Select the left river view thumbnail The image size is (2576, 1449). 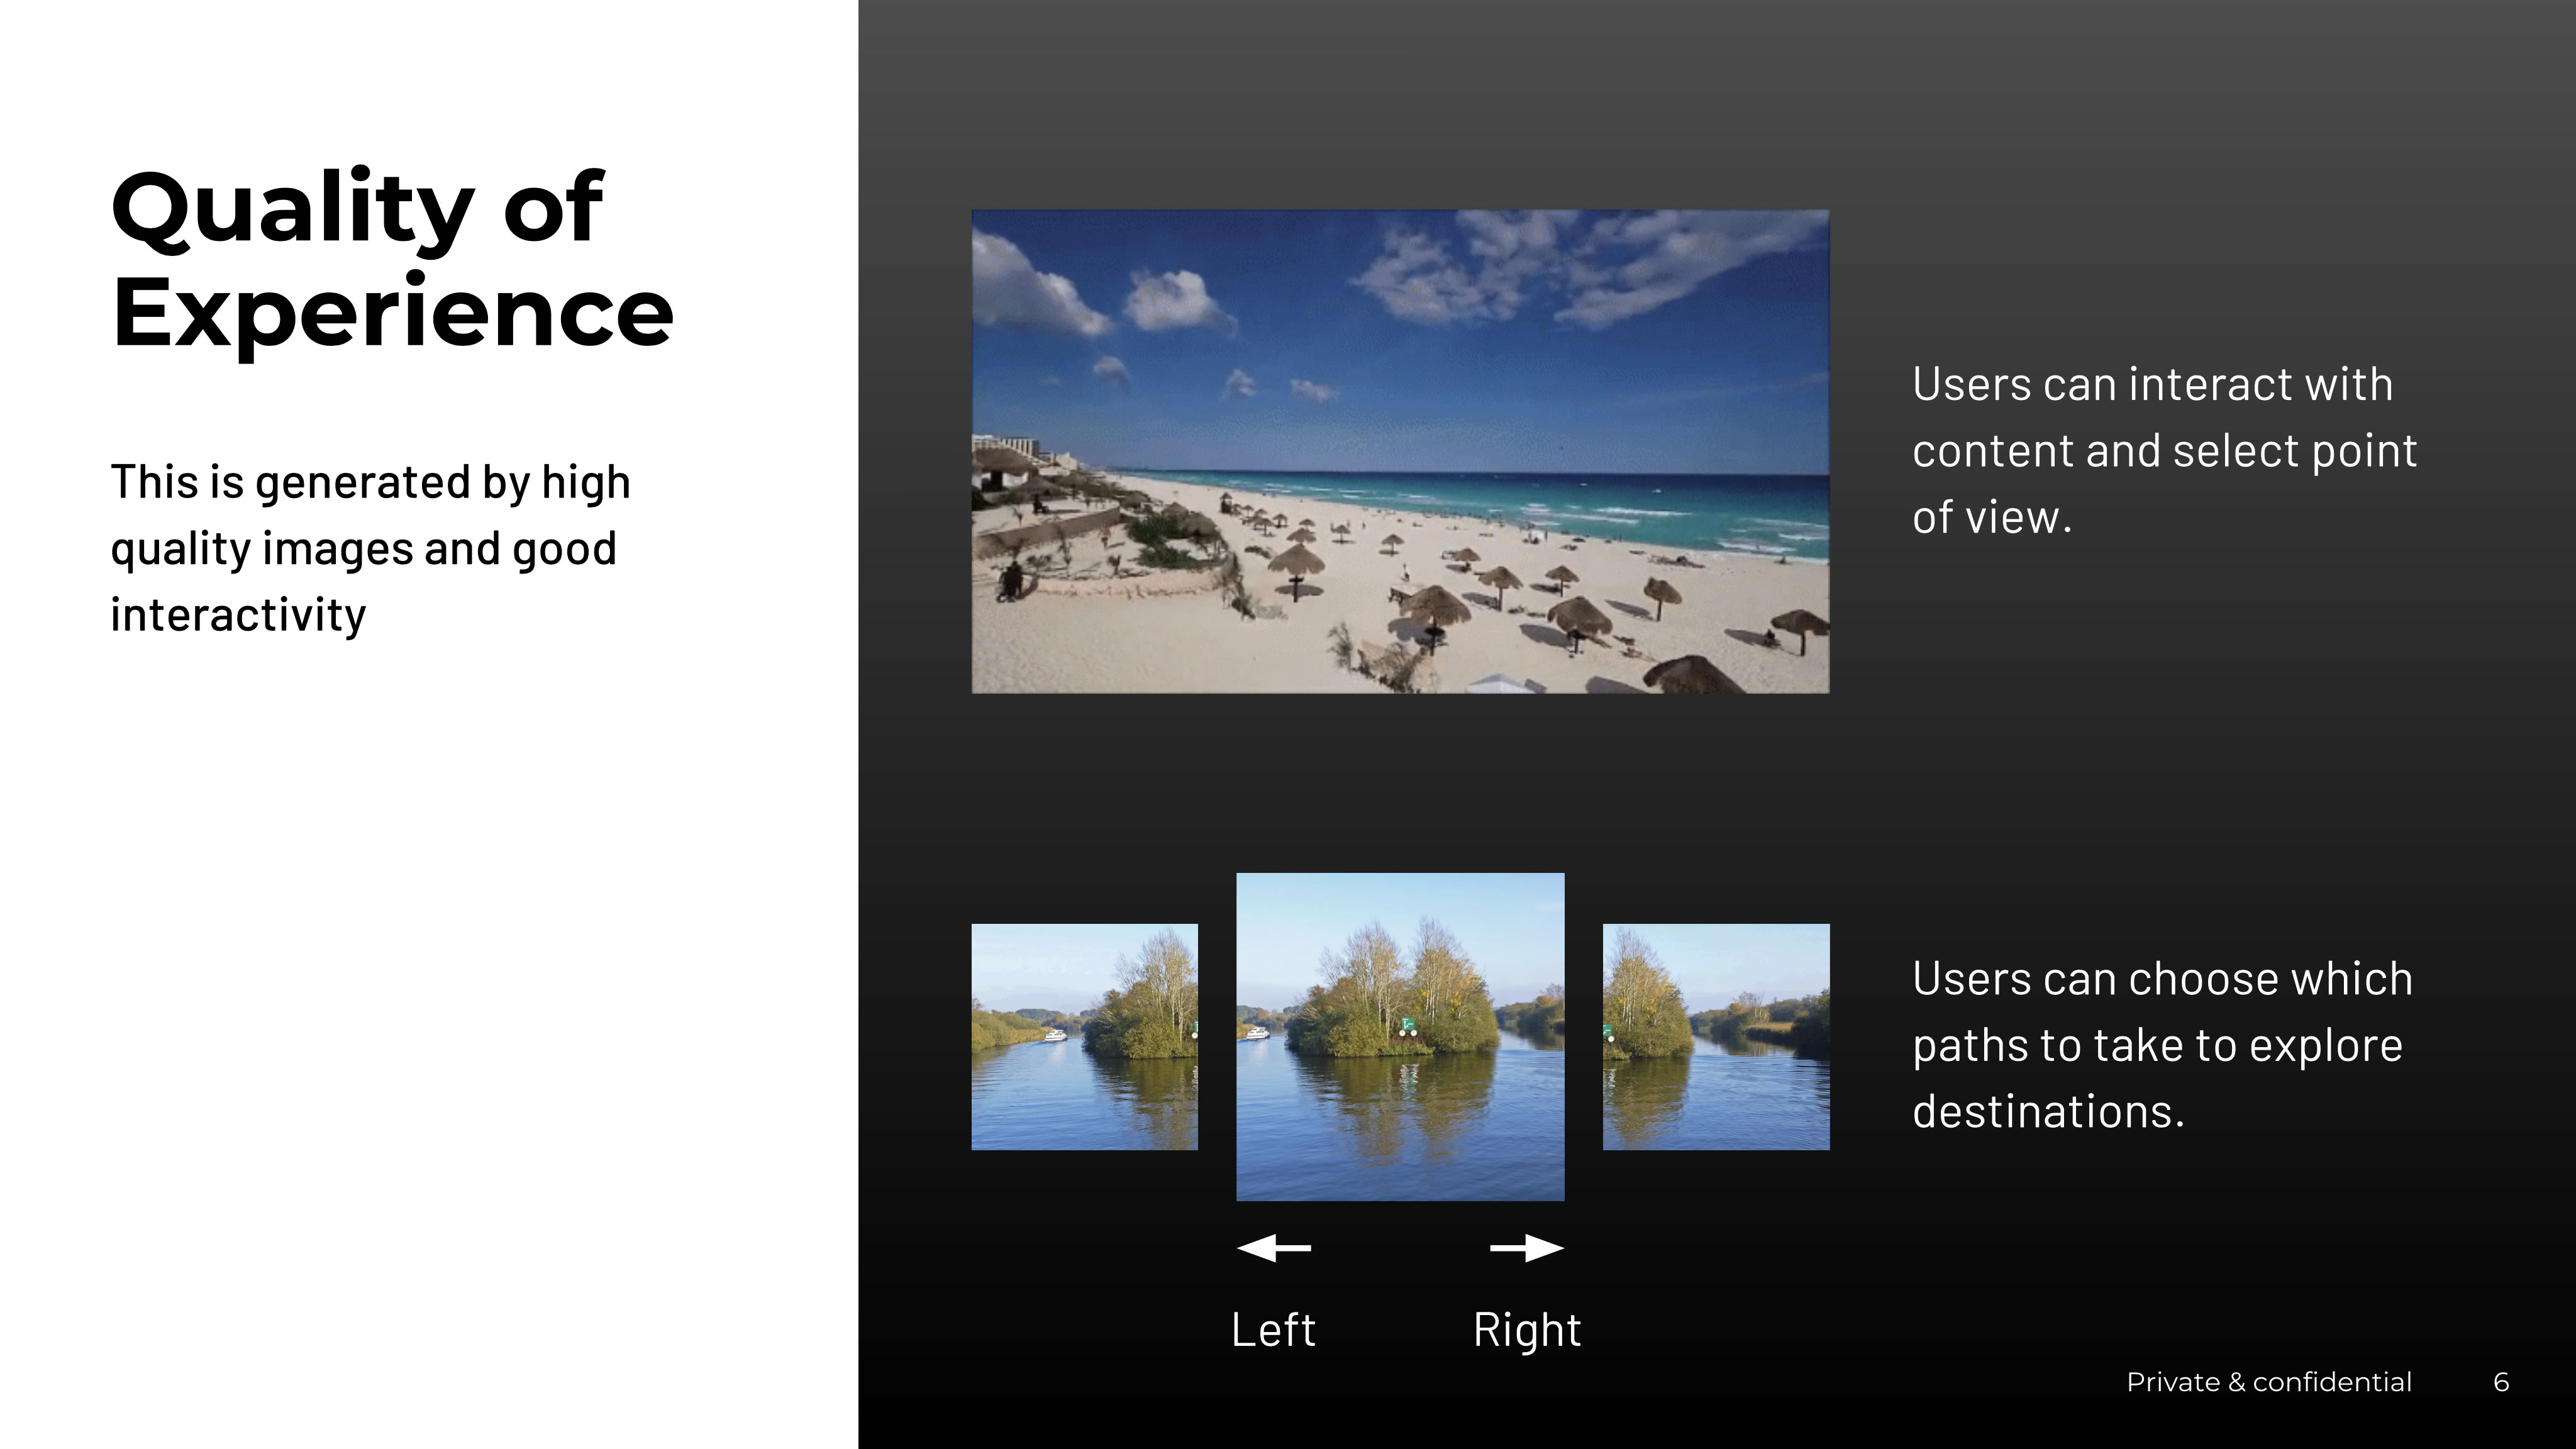[x=1084, y=1037]
